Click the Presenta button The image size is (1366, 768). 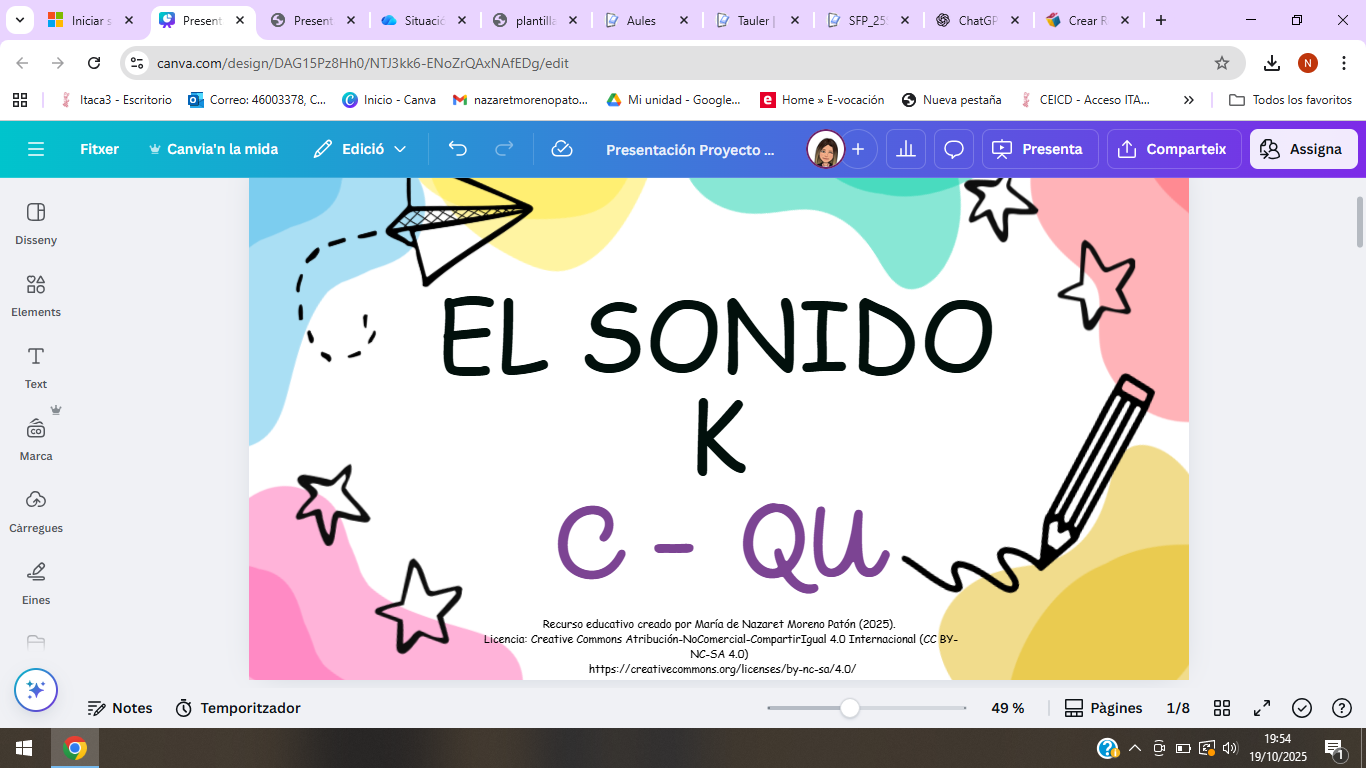coord(1040,149)
